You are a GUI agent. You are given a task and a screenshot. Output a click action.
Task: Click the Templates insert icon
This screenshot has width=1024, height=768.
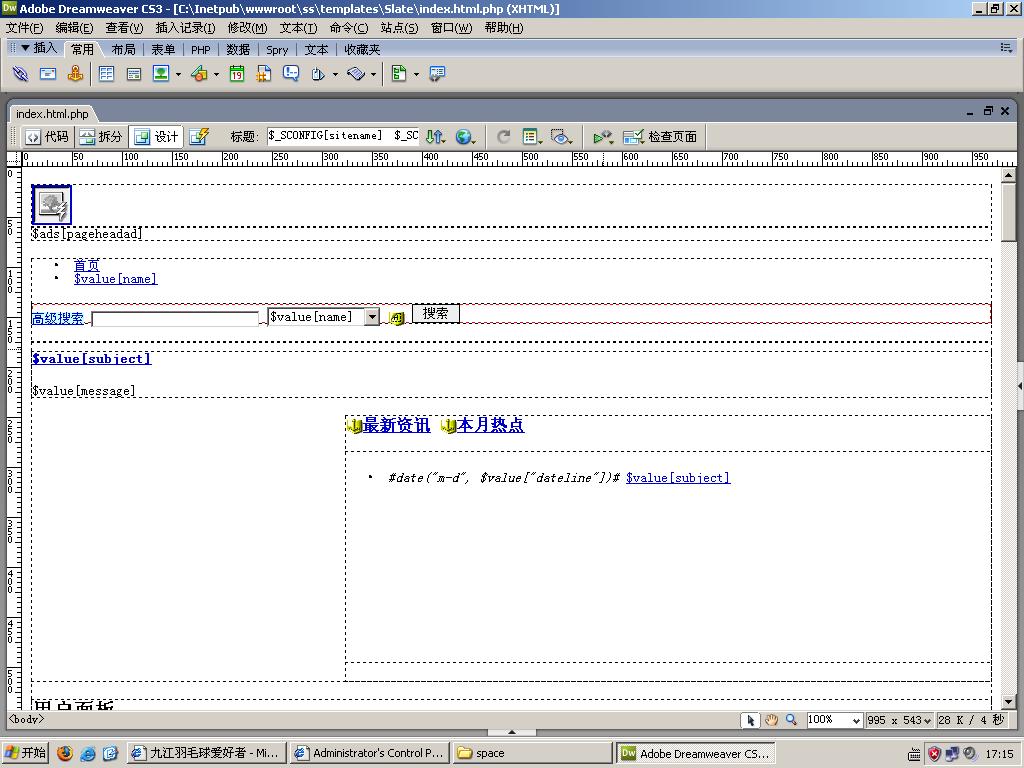pos(399,74)
